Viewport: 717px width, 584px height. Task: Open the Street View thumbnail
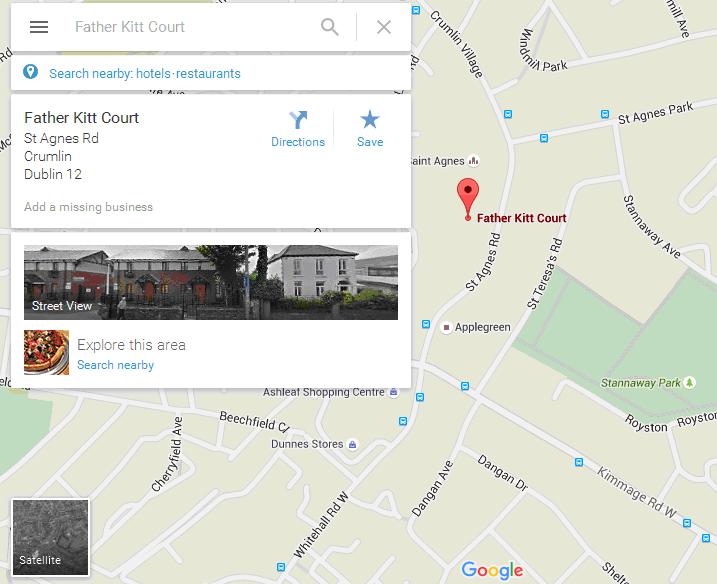click(211, 282)
